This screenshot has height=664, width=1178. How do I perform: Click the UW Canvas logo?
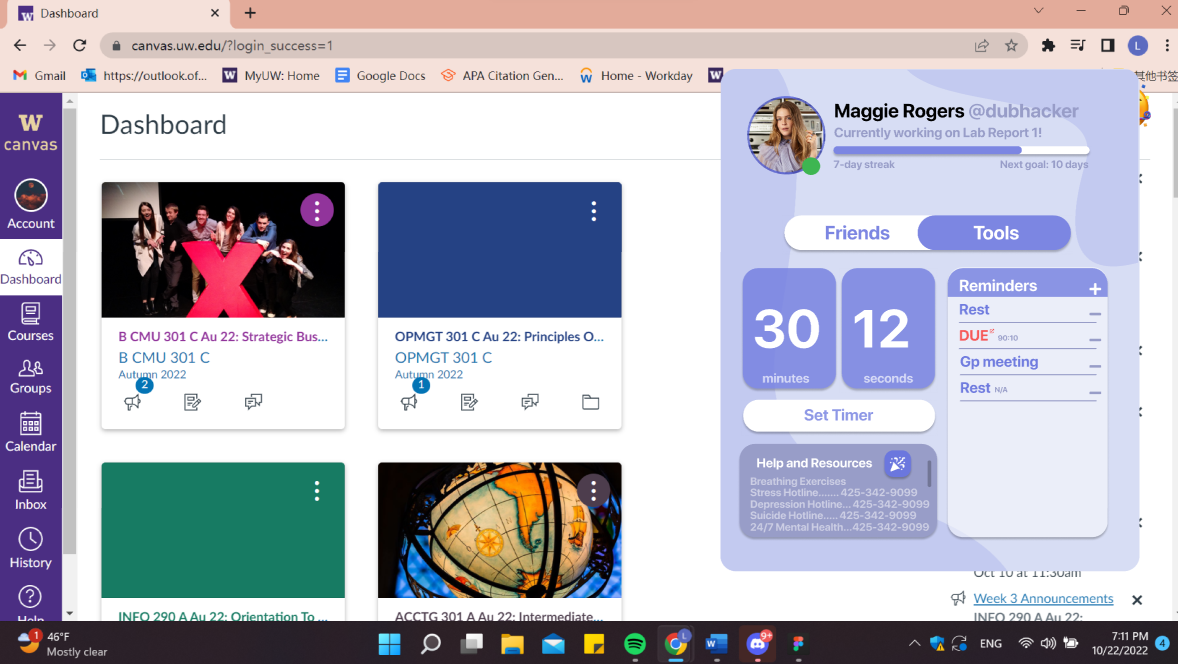click(x=31, y=132)
